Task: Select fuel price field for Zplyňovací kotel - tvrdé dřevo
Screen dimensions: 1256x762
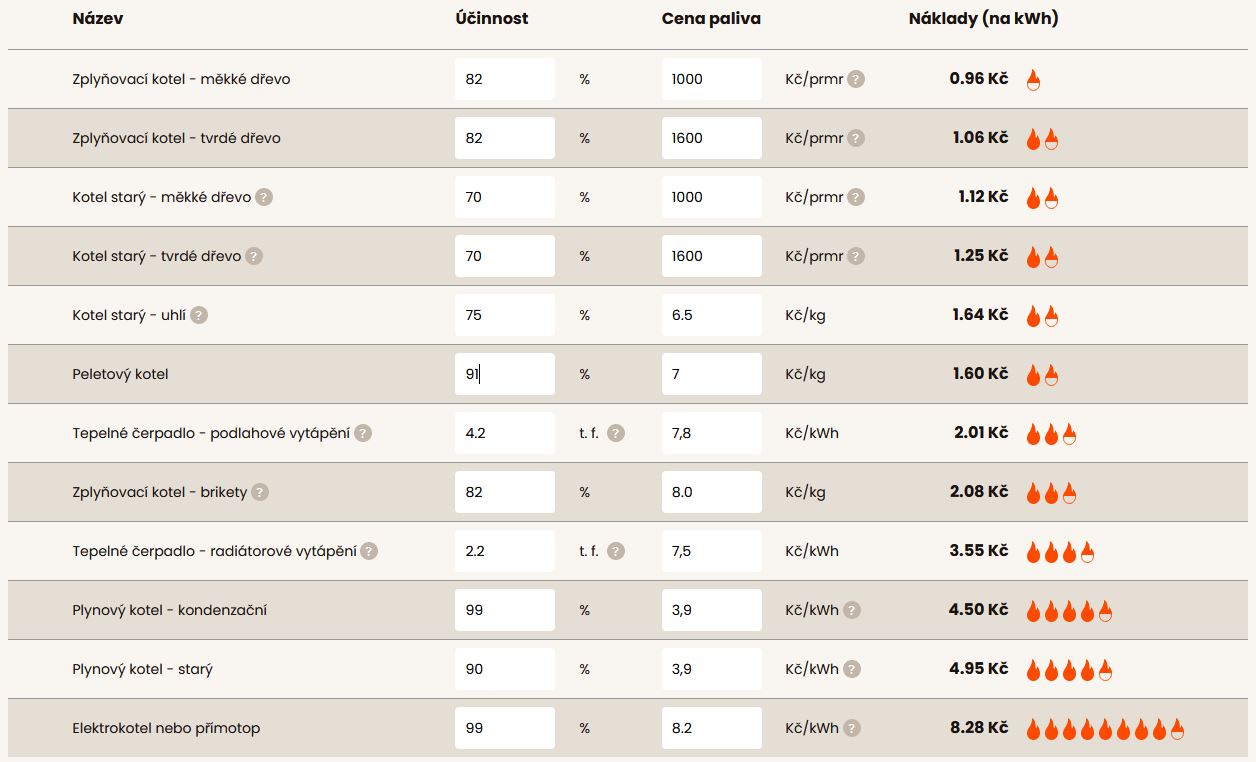Action: [x=711, y=138]
